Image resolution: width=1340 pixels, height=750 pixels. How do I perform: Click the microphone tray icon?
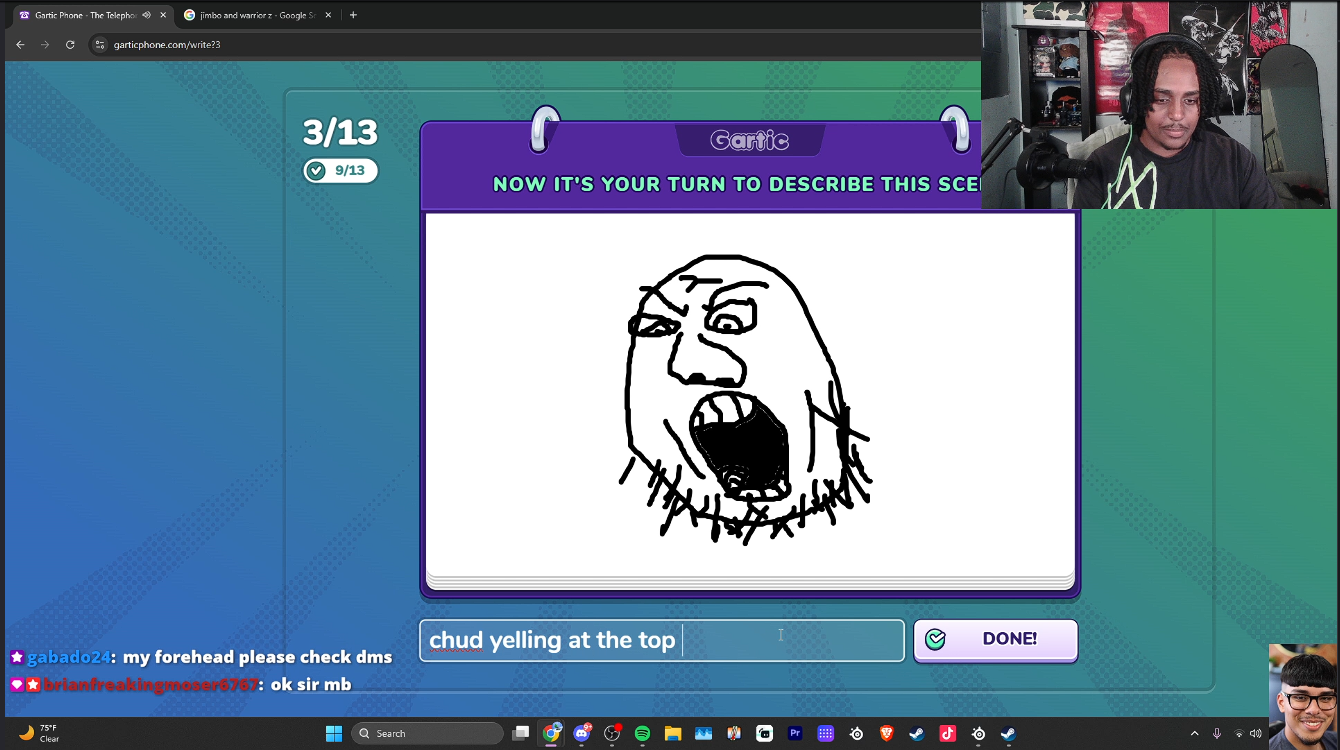click(1217, 733)
